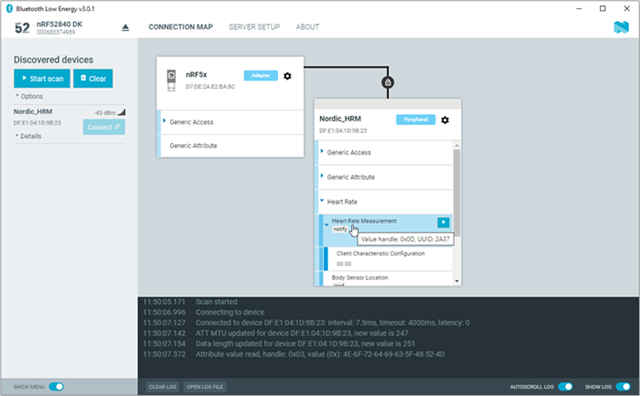The width and height of the screenshot is (640, 396).
Task: Click the Connect button for Nordic_HRM
Action: [104, 127]
